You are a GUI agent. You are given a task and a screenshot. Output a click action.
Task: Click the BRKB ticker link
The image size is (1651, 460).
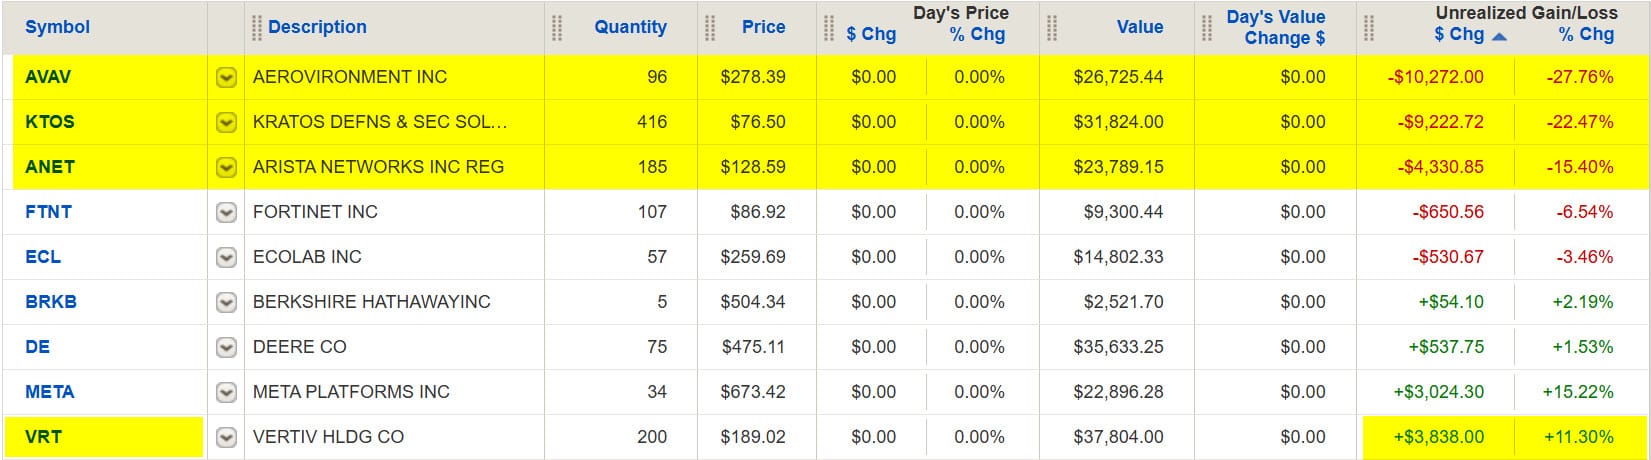click(51, 302)
